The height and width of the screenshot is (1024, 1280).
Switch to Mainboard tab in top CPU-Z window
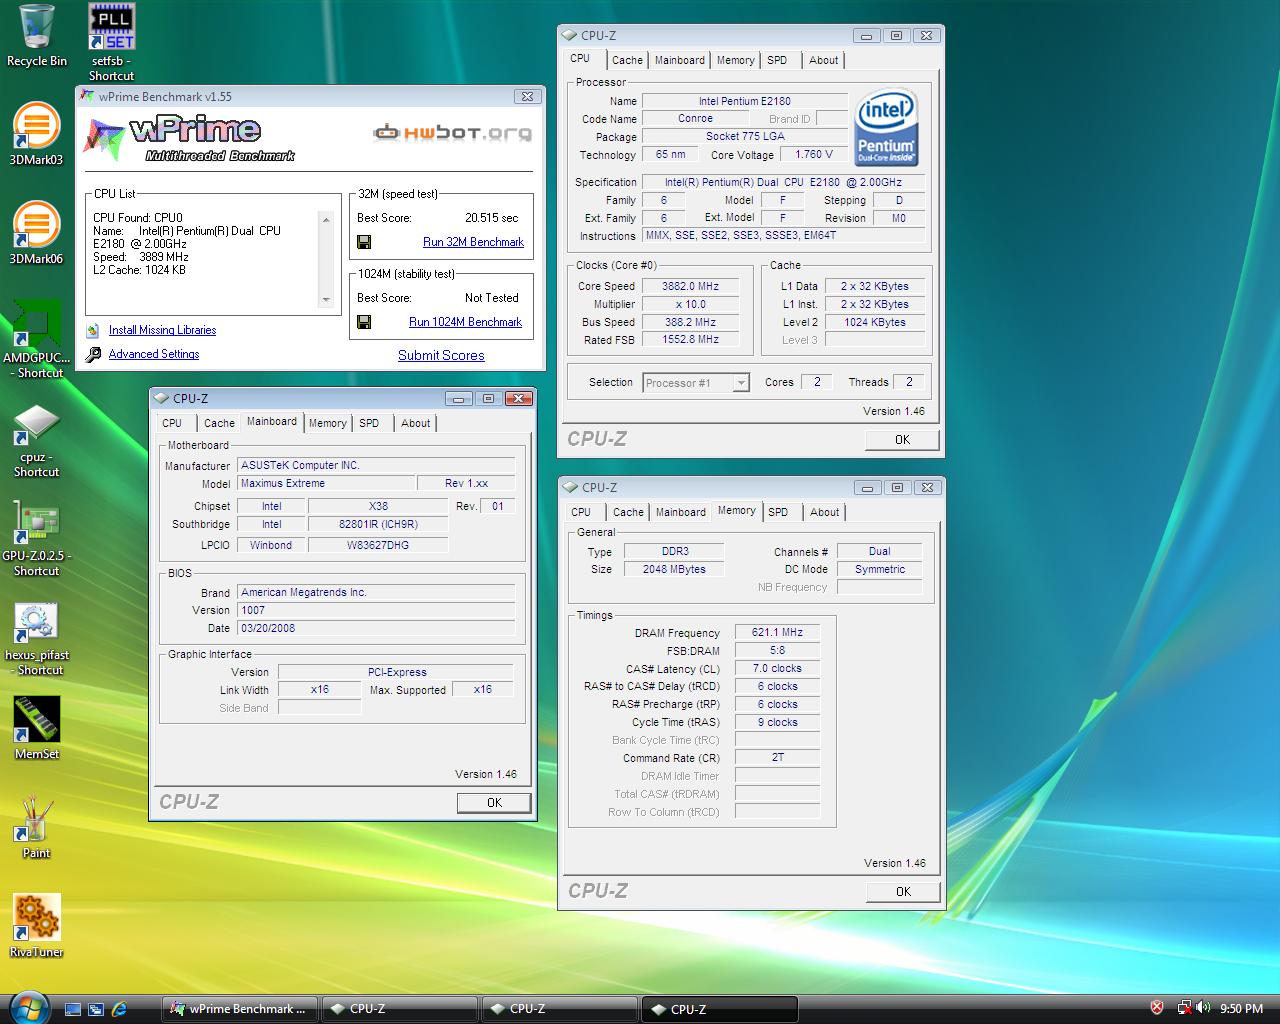[x=680, y=60]
